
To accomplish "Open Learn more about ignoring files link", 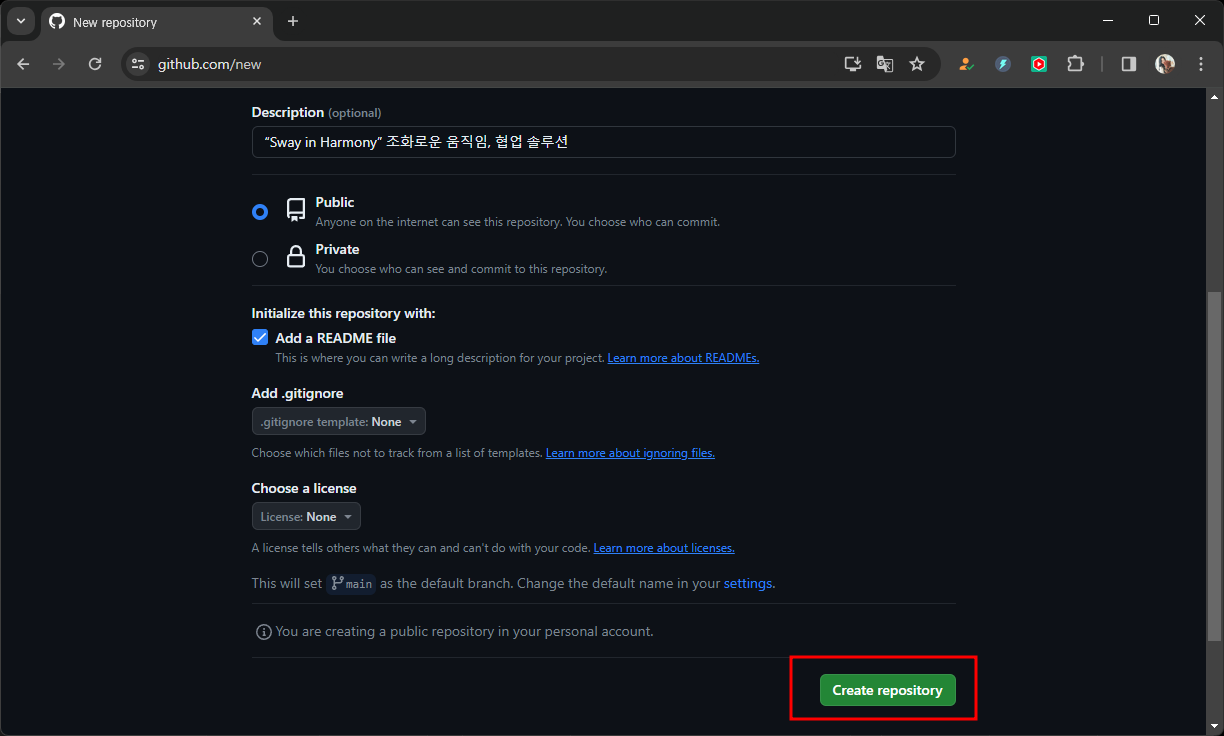I will pos(630,453).
